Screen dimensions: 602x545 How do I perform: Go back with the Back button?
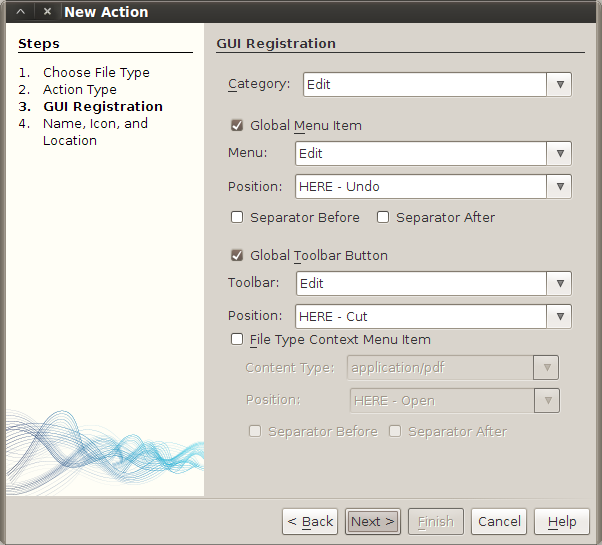[x=310, y=521]
